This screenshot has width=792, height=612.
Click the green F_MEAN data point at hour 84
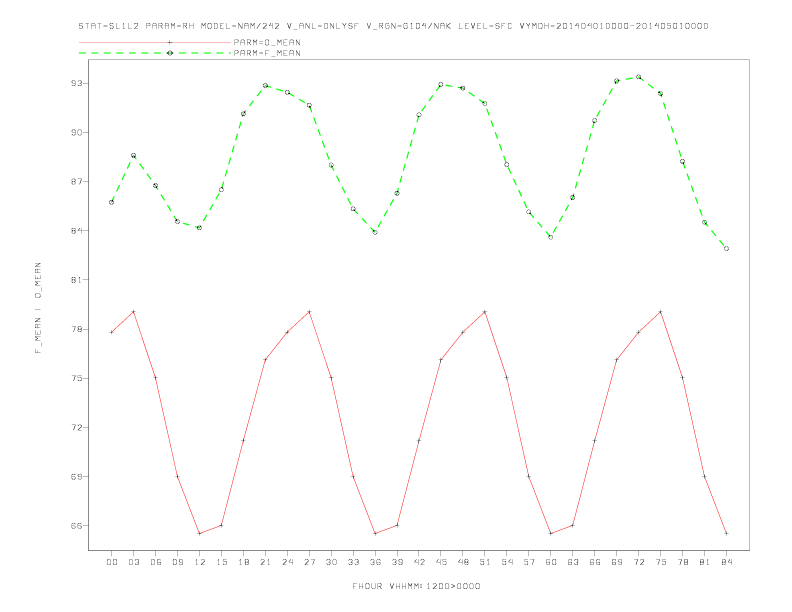click(x=726, y=248)
